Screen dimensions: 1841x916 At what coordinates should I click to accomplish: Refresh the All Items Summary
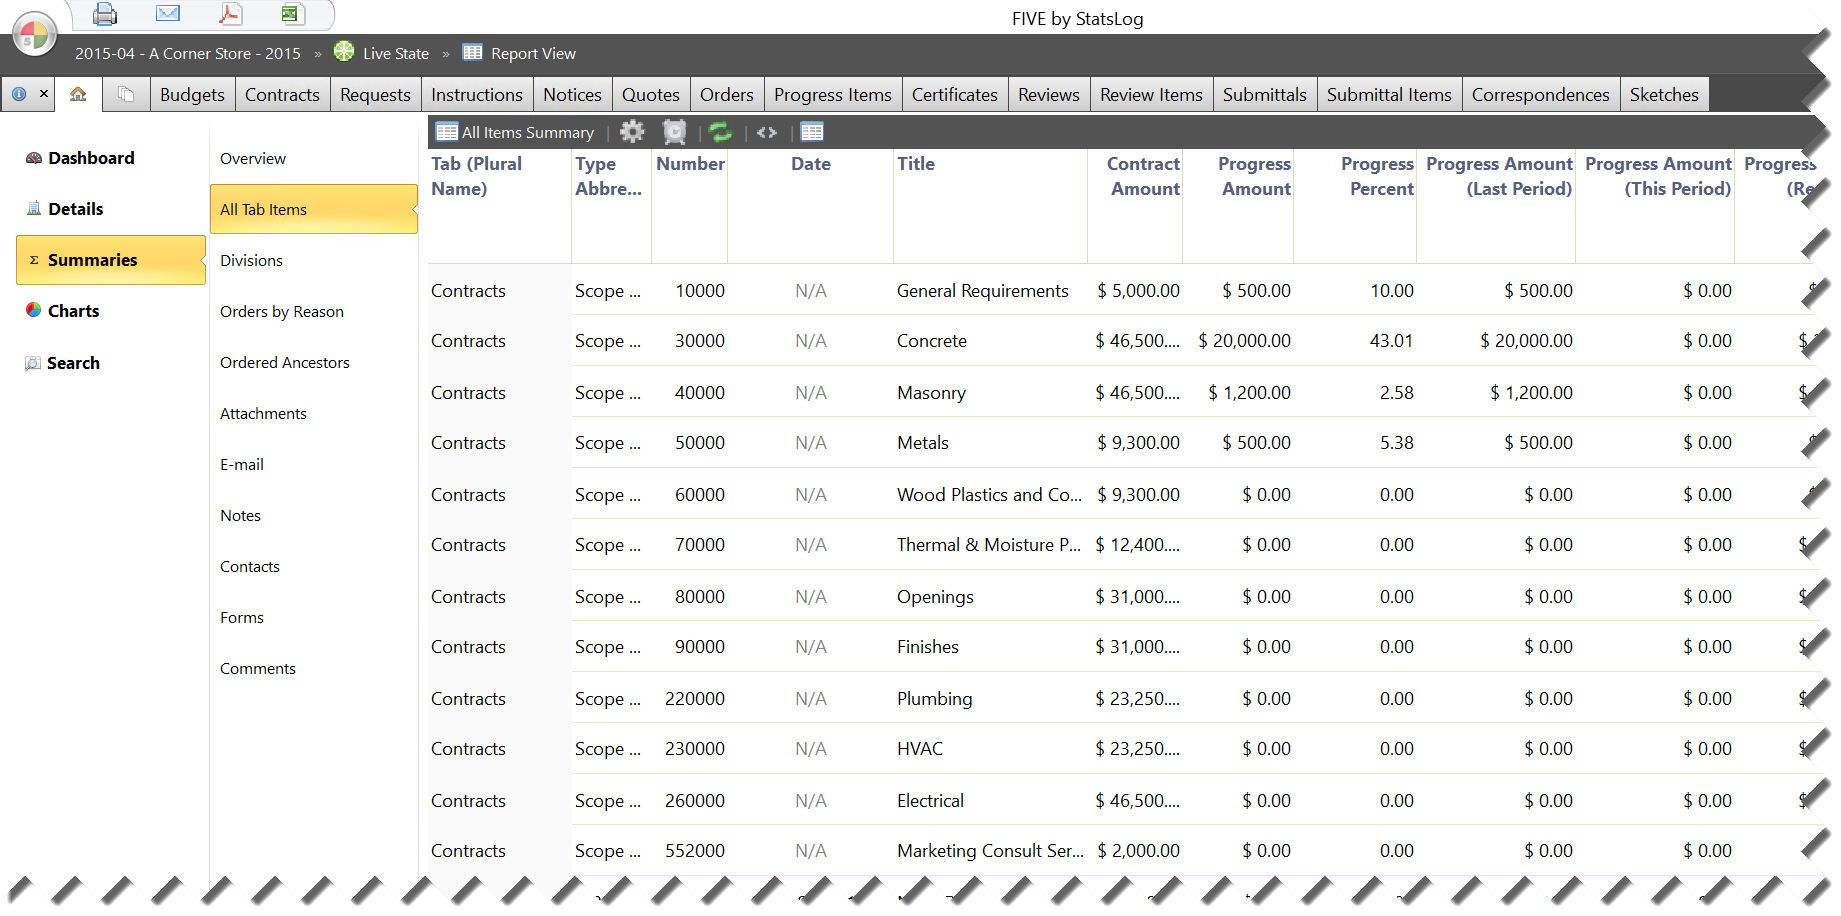pos(720,132)
